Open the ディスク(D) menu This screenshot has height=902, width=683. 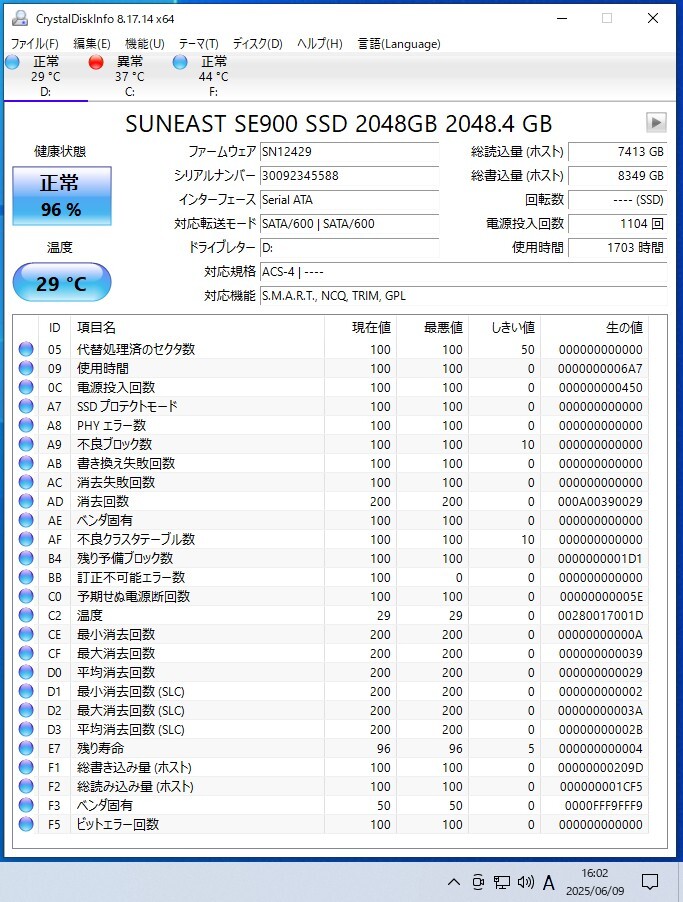tap(258, 44)
